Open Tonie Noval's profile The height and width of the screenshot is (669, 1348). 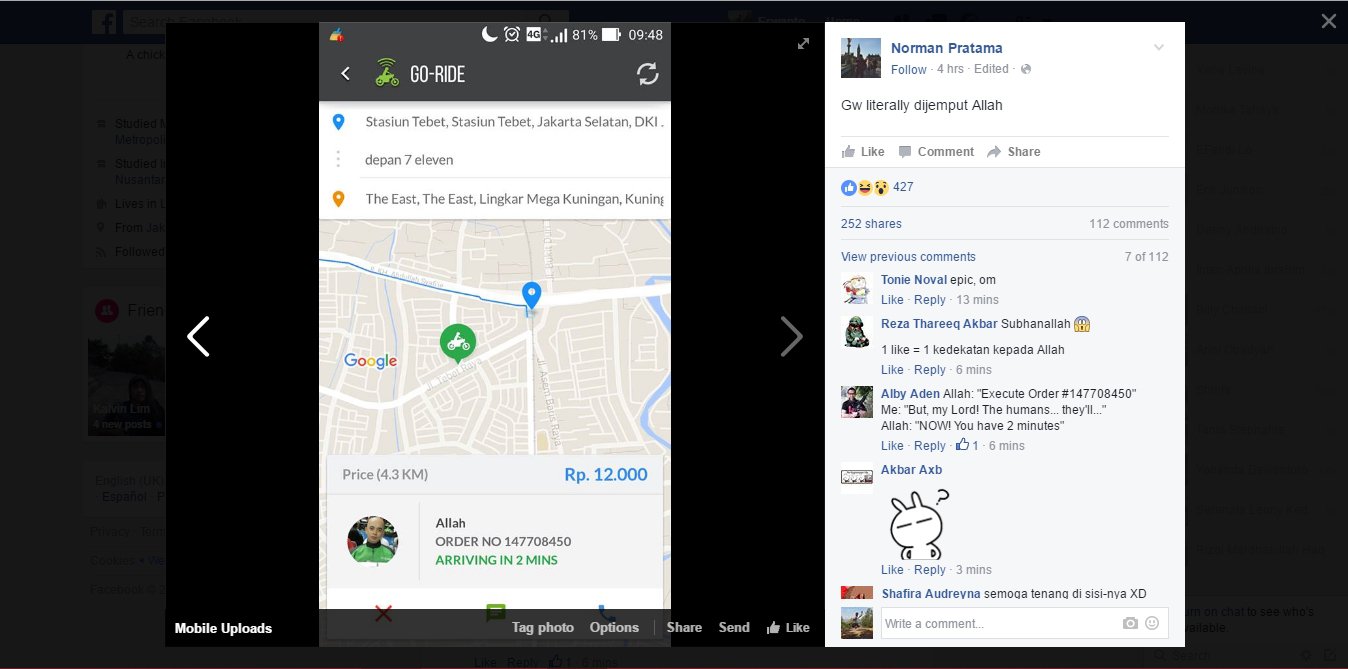click(914, 280)
